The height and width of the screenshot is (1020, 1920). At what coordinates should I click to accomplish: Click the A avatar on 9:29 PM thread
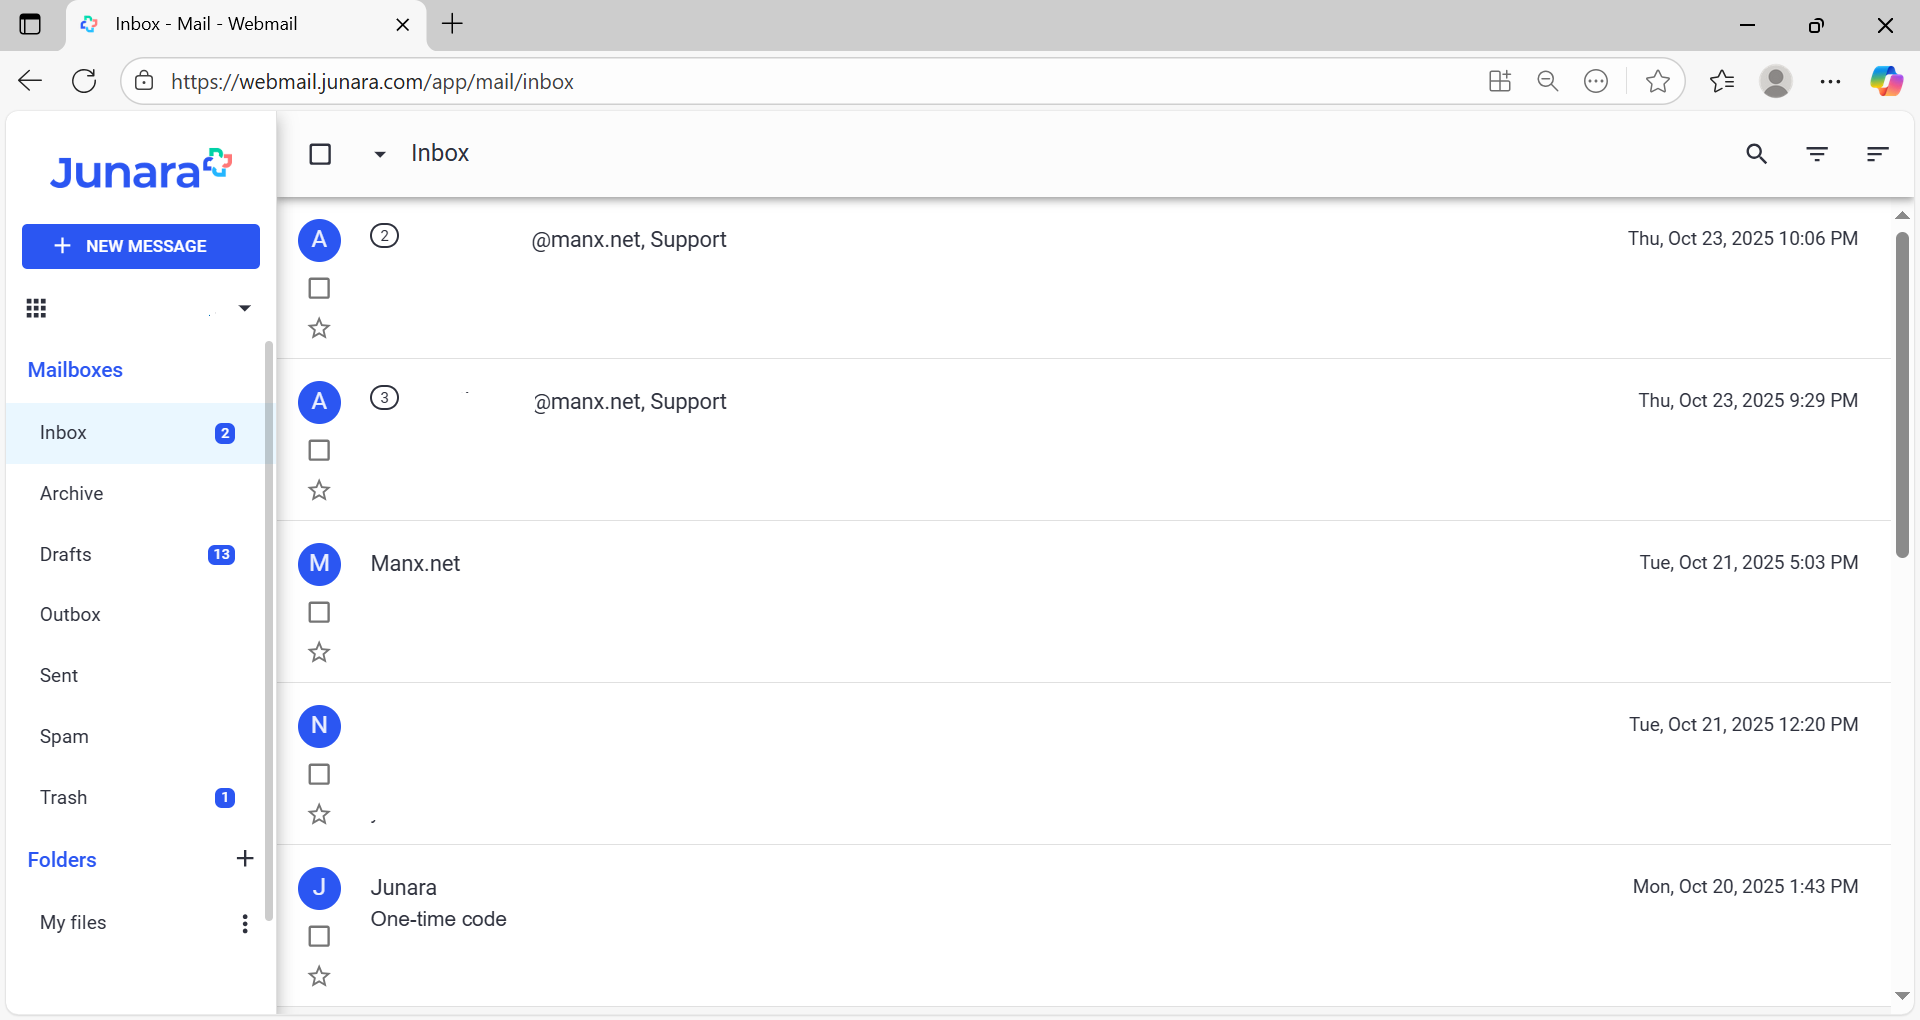319,402
